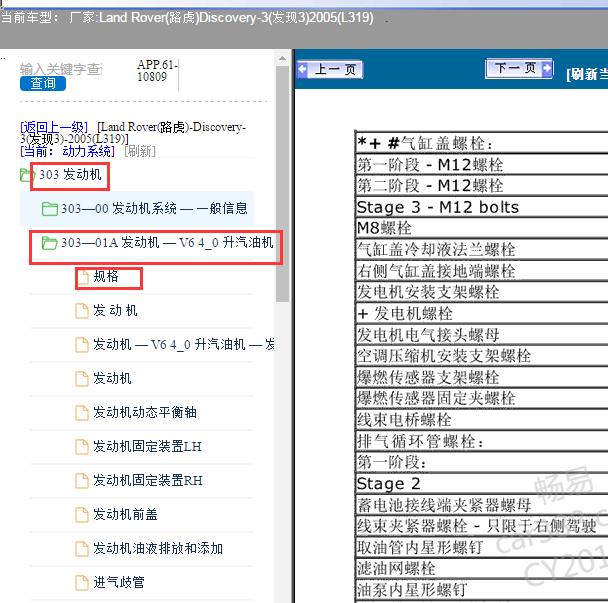Select table row 发电机安装支架螺栓
This screenshot has width=608, height=603.
(x=482, y=292)
